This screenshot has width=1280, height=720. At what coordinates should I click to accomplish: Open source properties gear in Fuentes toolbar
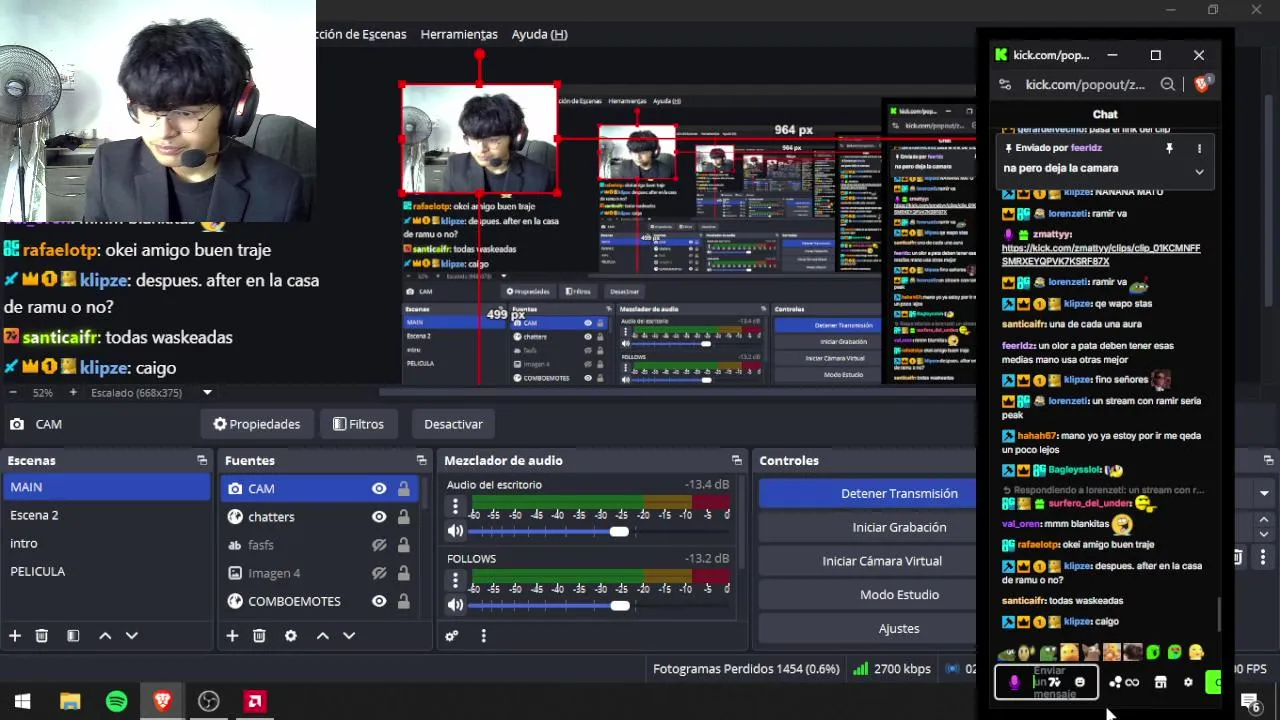pyautogui.click(x=291, y=635)
